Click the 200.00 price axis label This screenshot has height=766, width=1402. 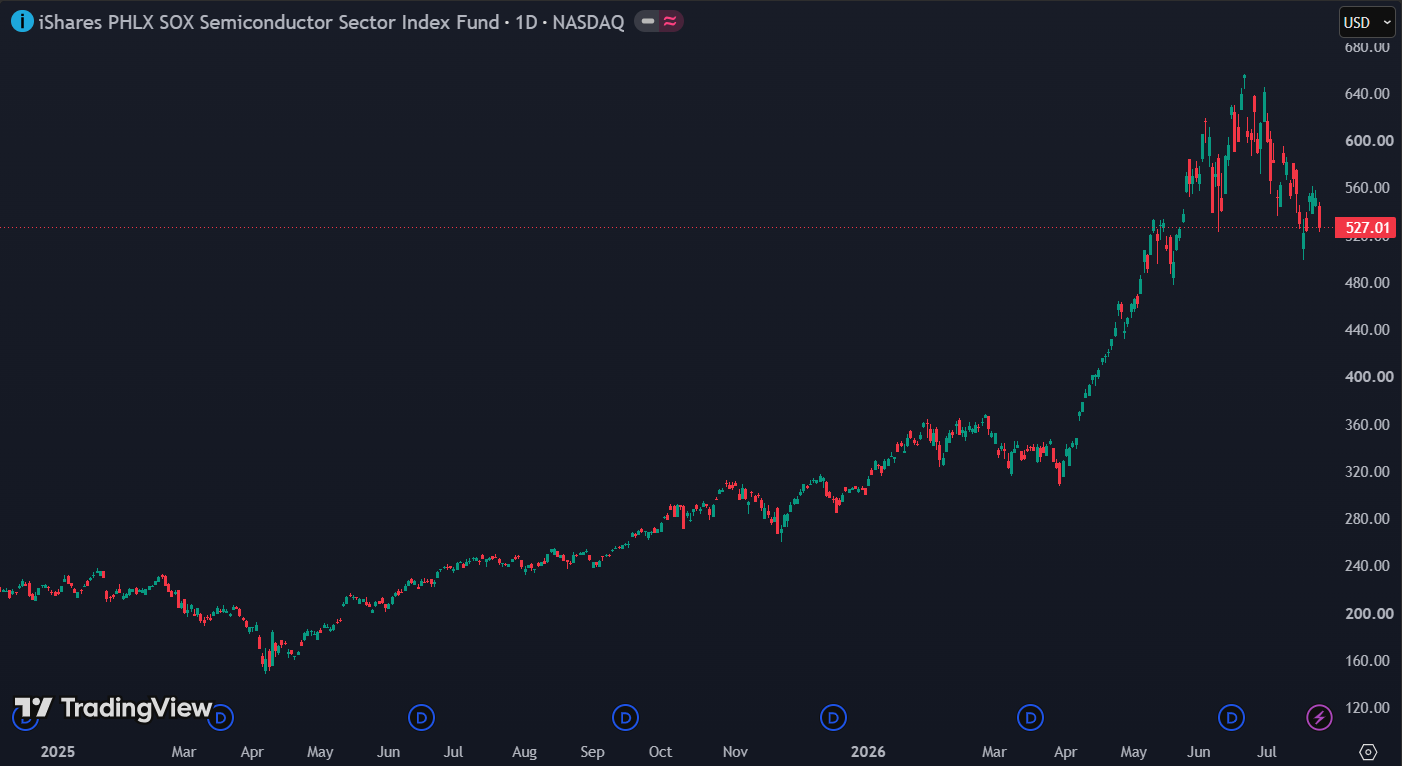(x=1368, y=614)
